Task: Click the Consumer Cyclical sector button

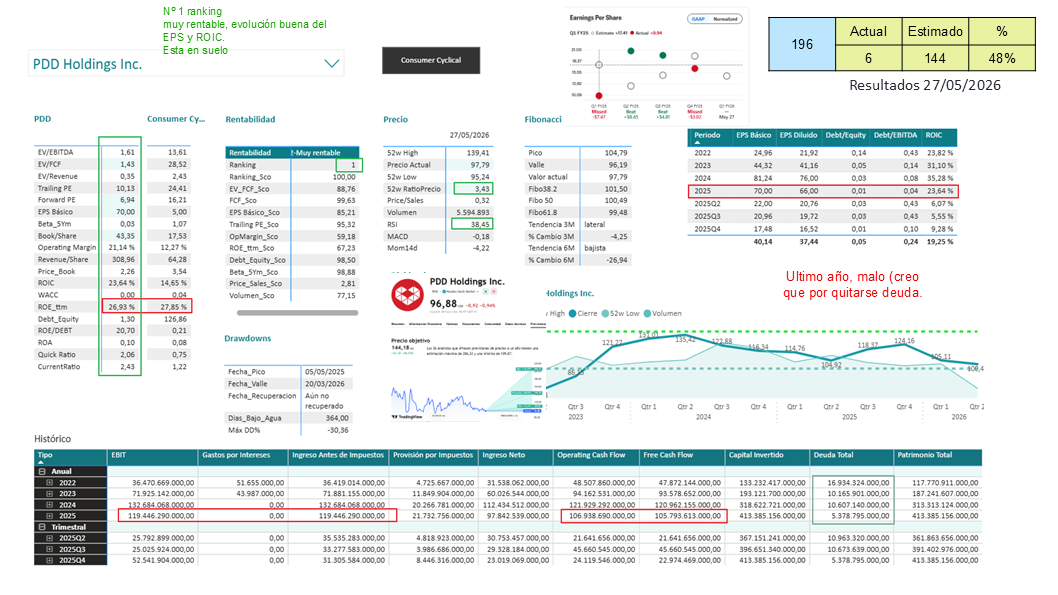Action: (x=430, y=60)
